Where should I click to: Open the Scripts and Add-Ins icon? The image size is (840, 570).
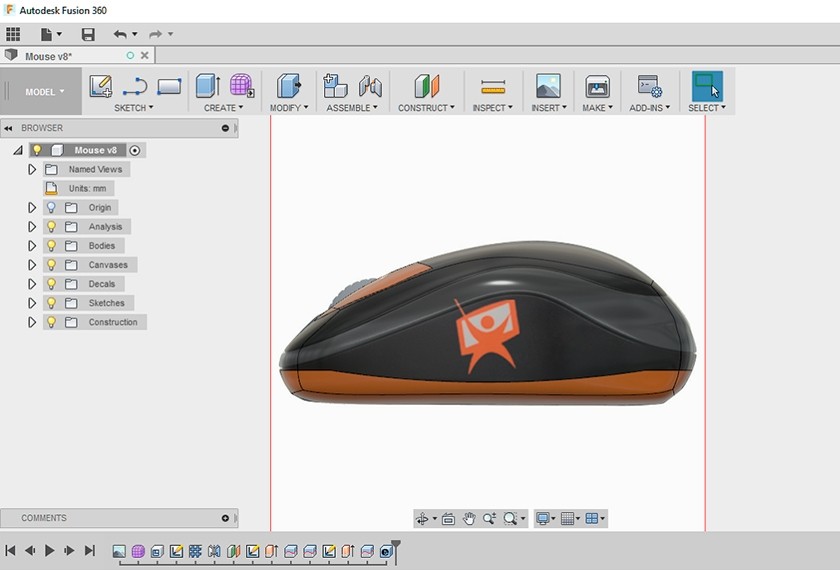coord(649,86)
